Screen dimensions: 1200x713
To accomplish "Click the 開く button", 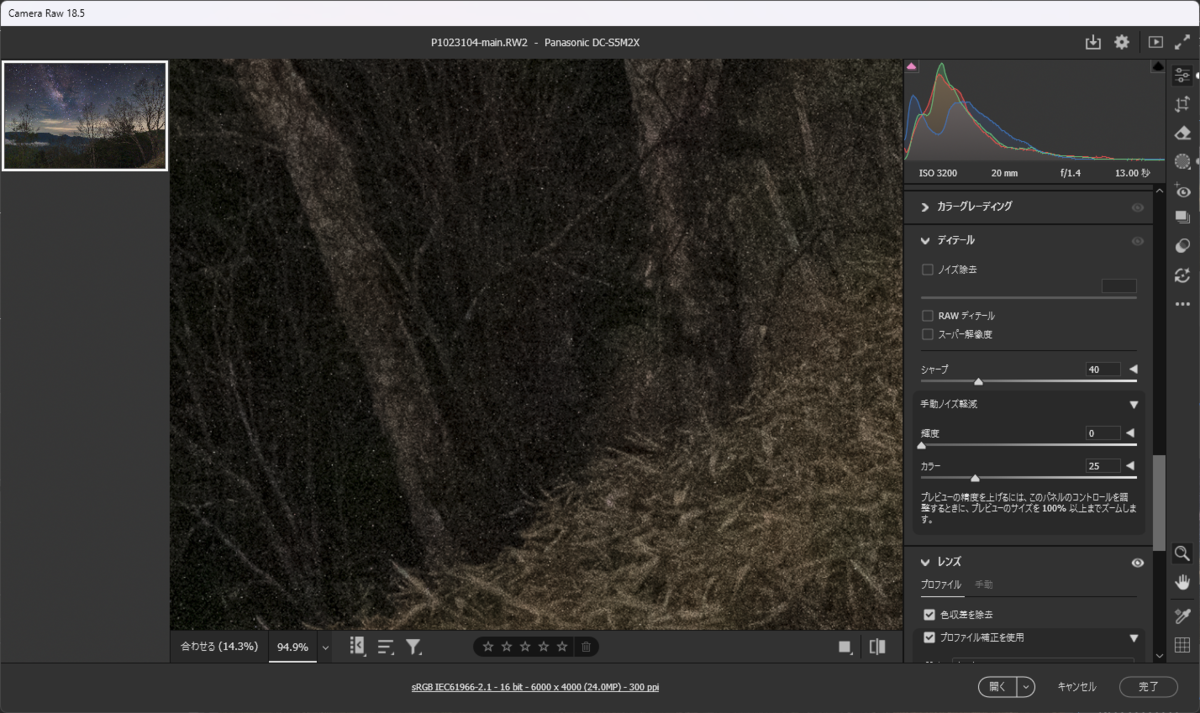I will point(997,687).
